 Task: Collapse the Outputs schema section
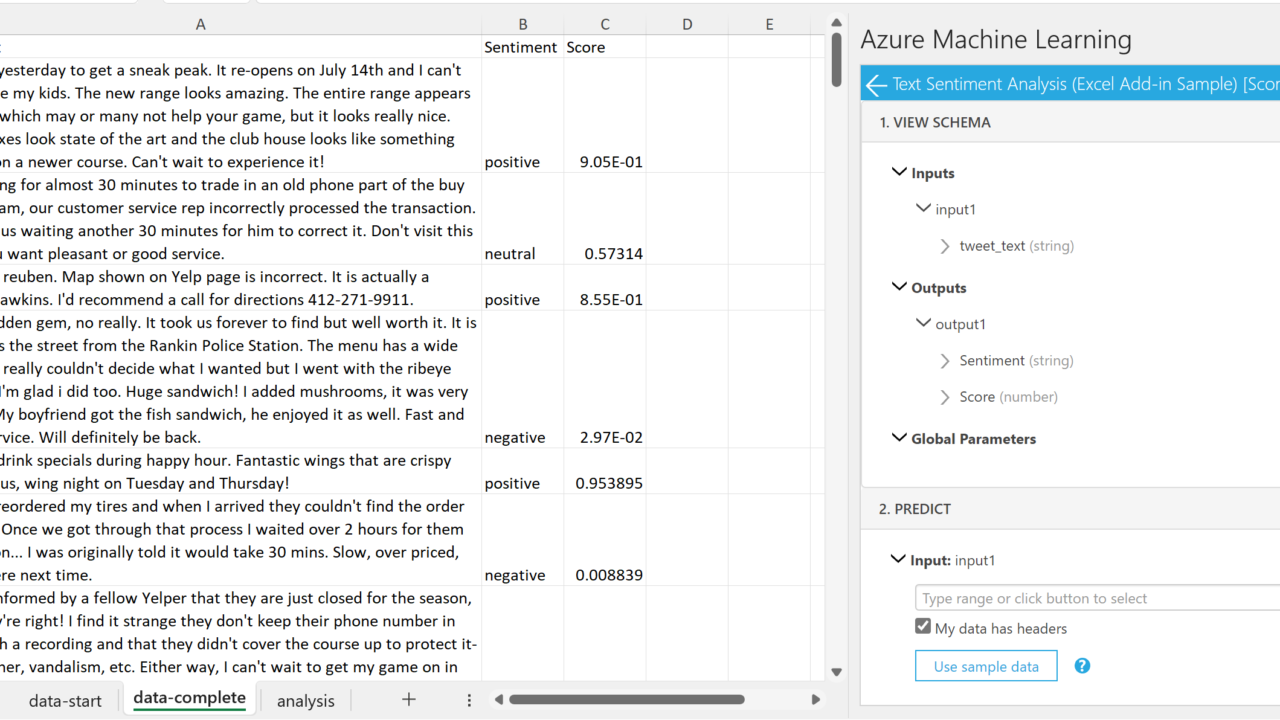tap(899, 288)
